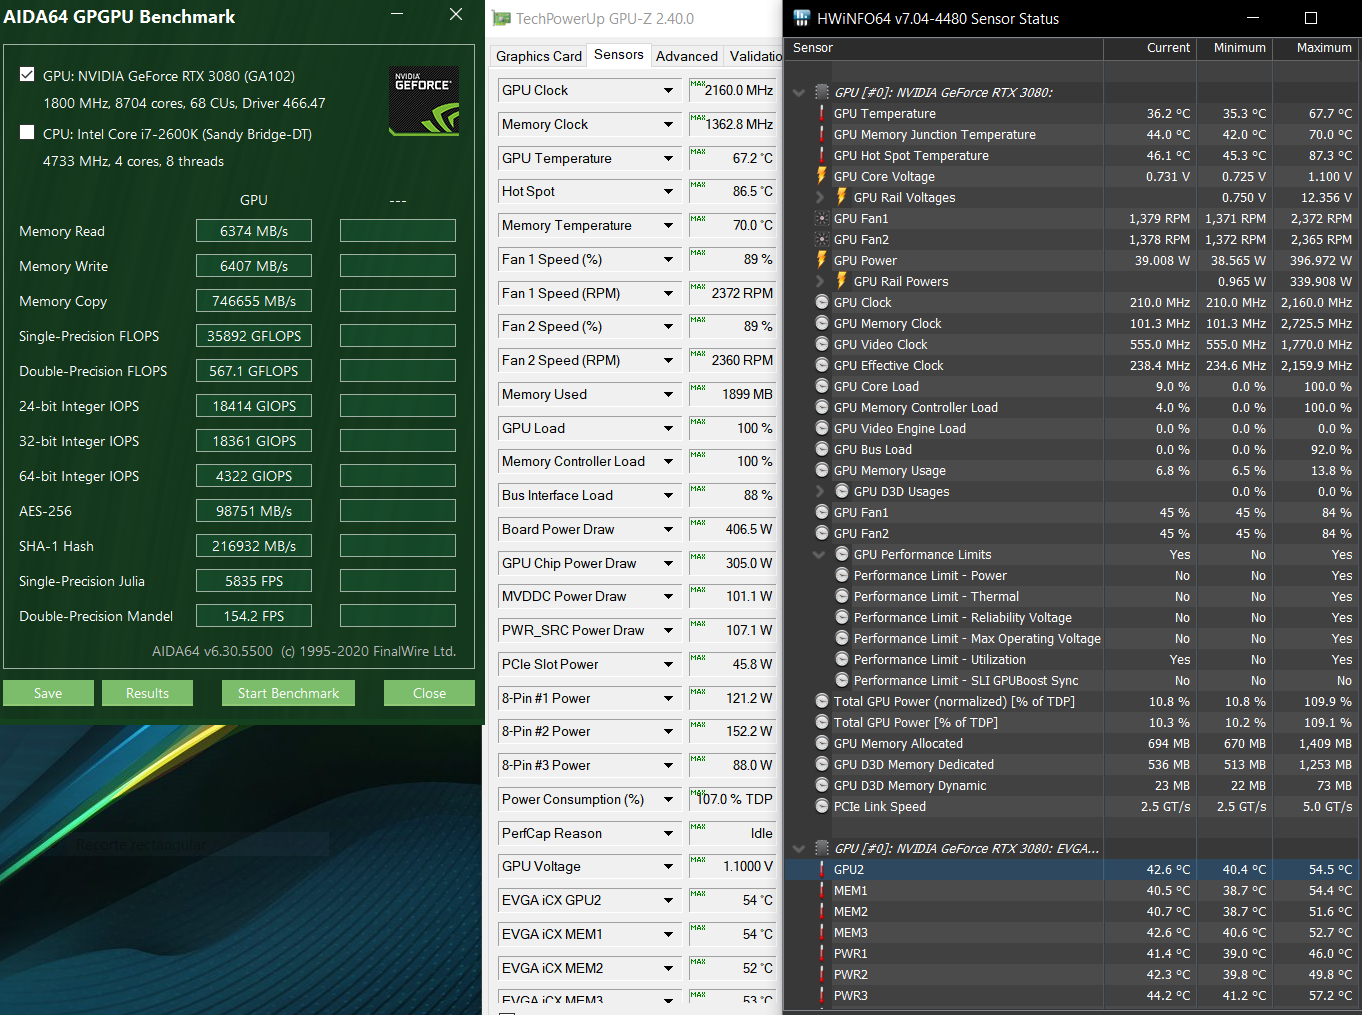1362x1015 pixels.
Task: Click the GPU-Z app icon in title bar
Action: tap(501, 18)
